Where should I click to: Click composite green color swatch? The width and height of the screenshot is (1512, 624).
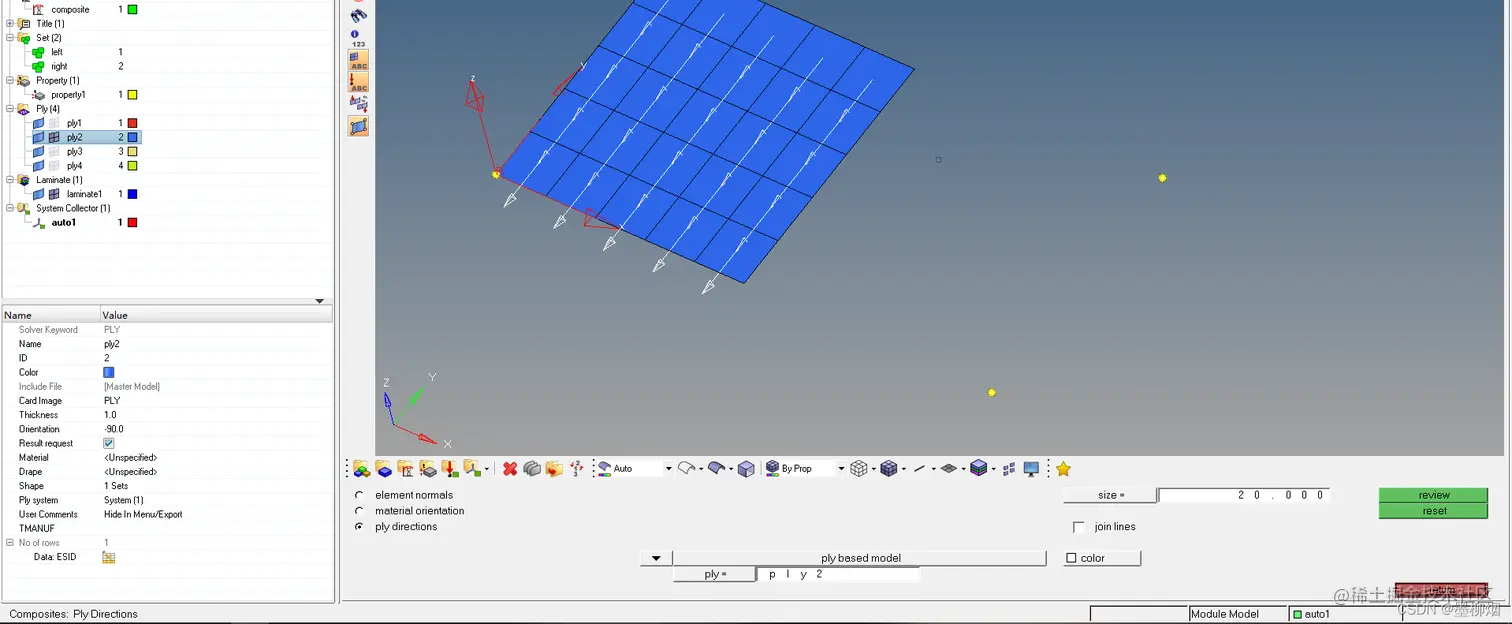click(132, 9)
